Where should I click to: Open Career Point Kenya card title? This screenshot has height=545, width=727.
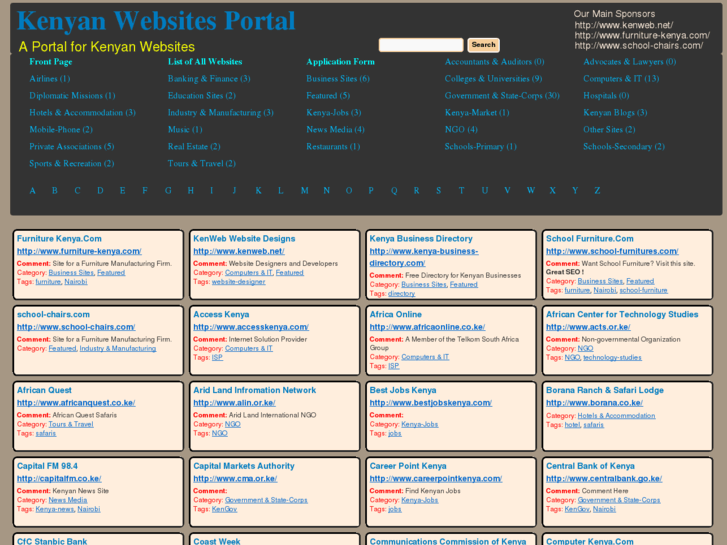pos(408,466)
